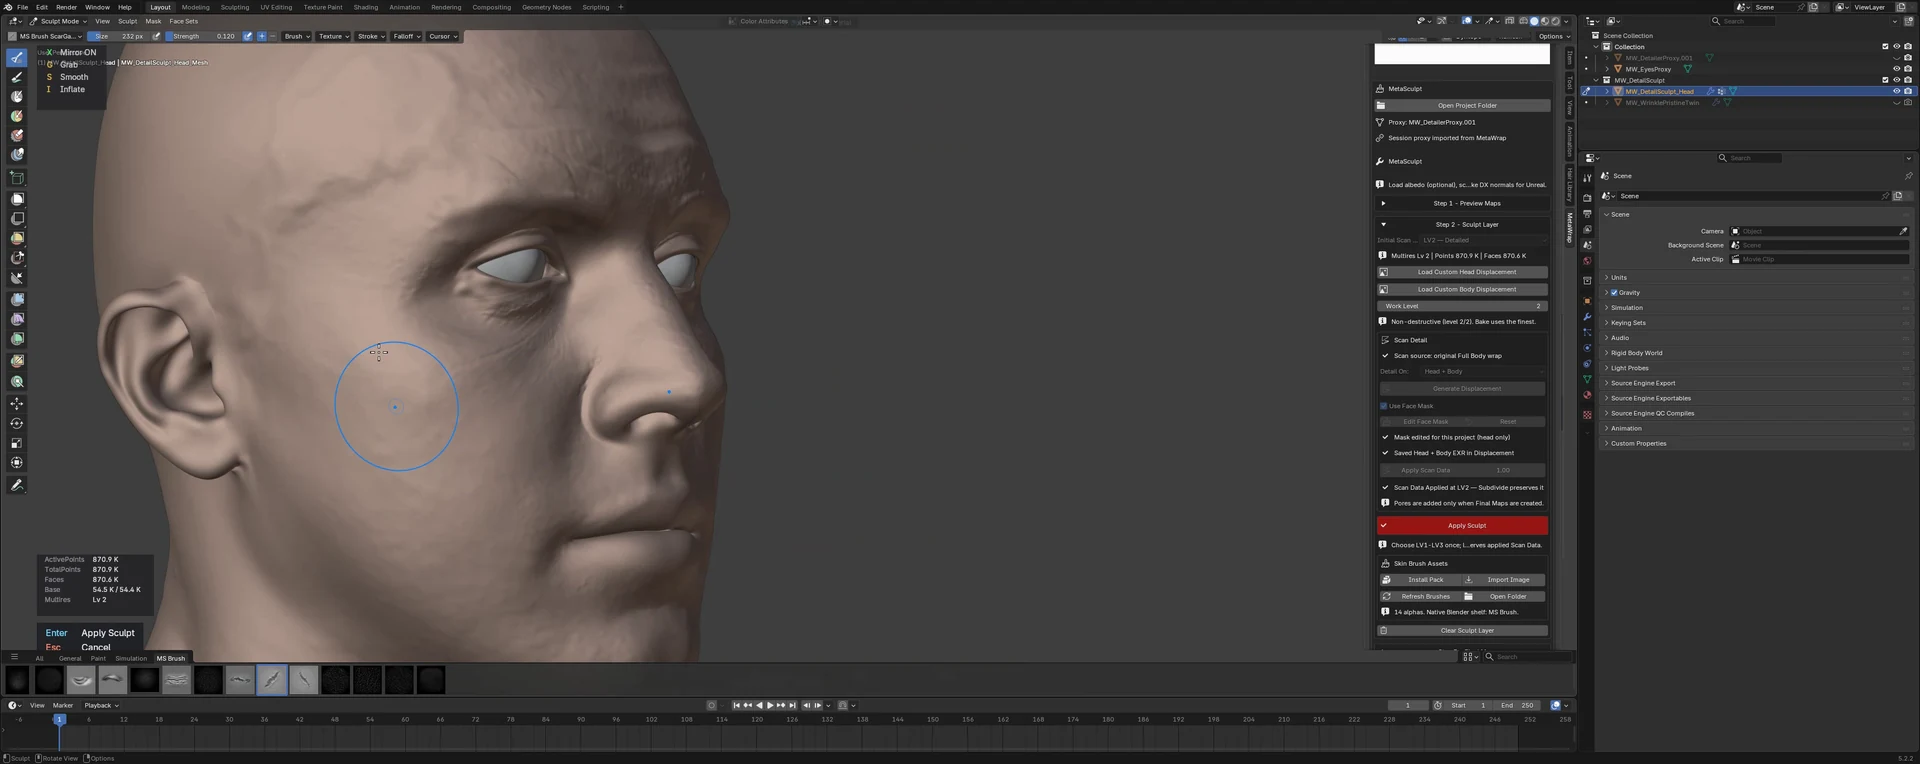Switch to the Sculpting workspace tab
Viewport: 1920px width, 764px height.
235,7
